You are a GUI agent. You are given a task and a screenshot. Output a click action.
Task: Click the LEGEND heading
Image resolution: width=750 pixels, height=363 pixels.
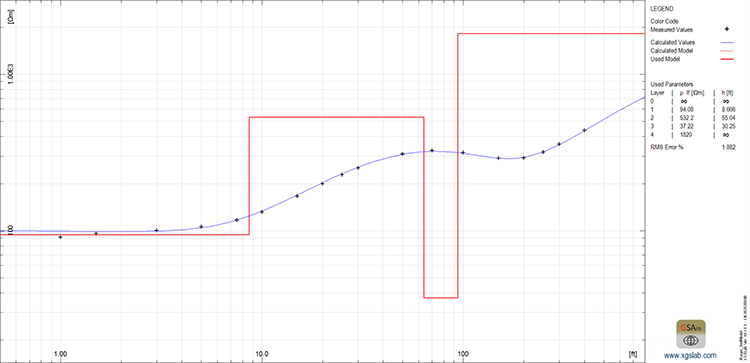[661, 9]
